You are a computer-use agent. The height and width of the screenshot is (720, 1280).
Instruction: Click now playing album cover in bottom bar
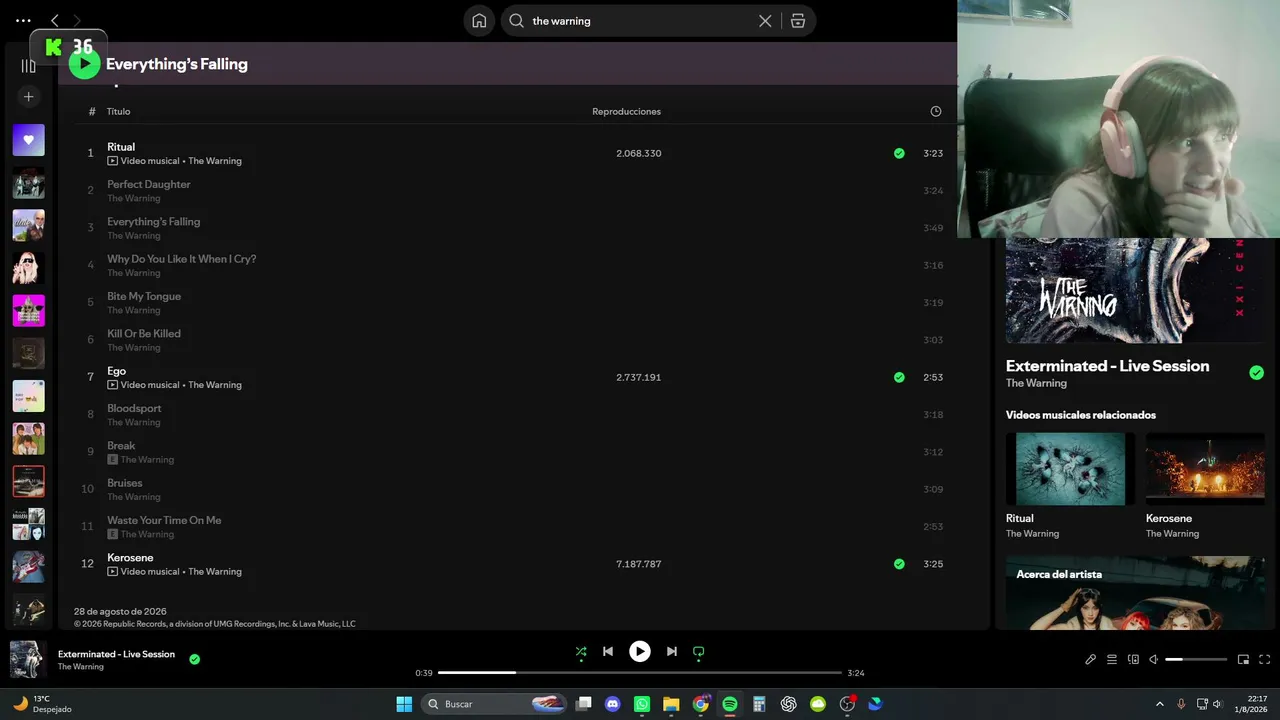tap(28, 660)
